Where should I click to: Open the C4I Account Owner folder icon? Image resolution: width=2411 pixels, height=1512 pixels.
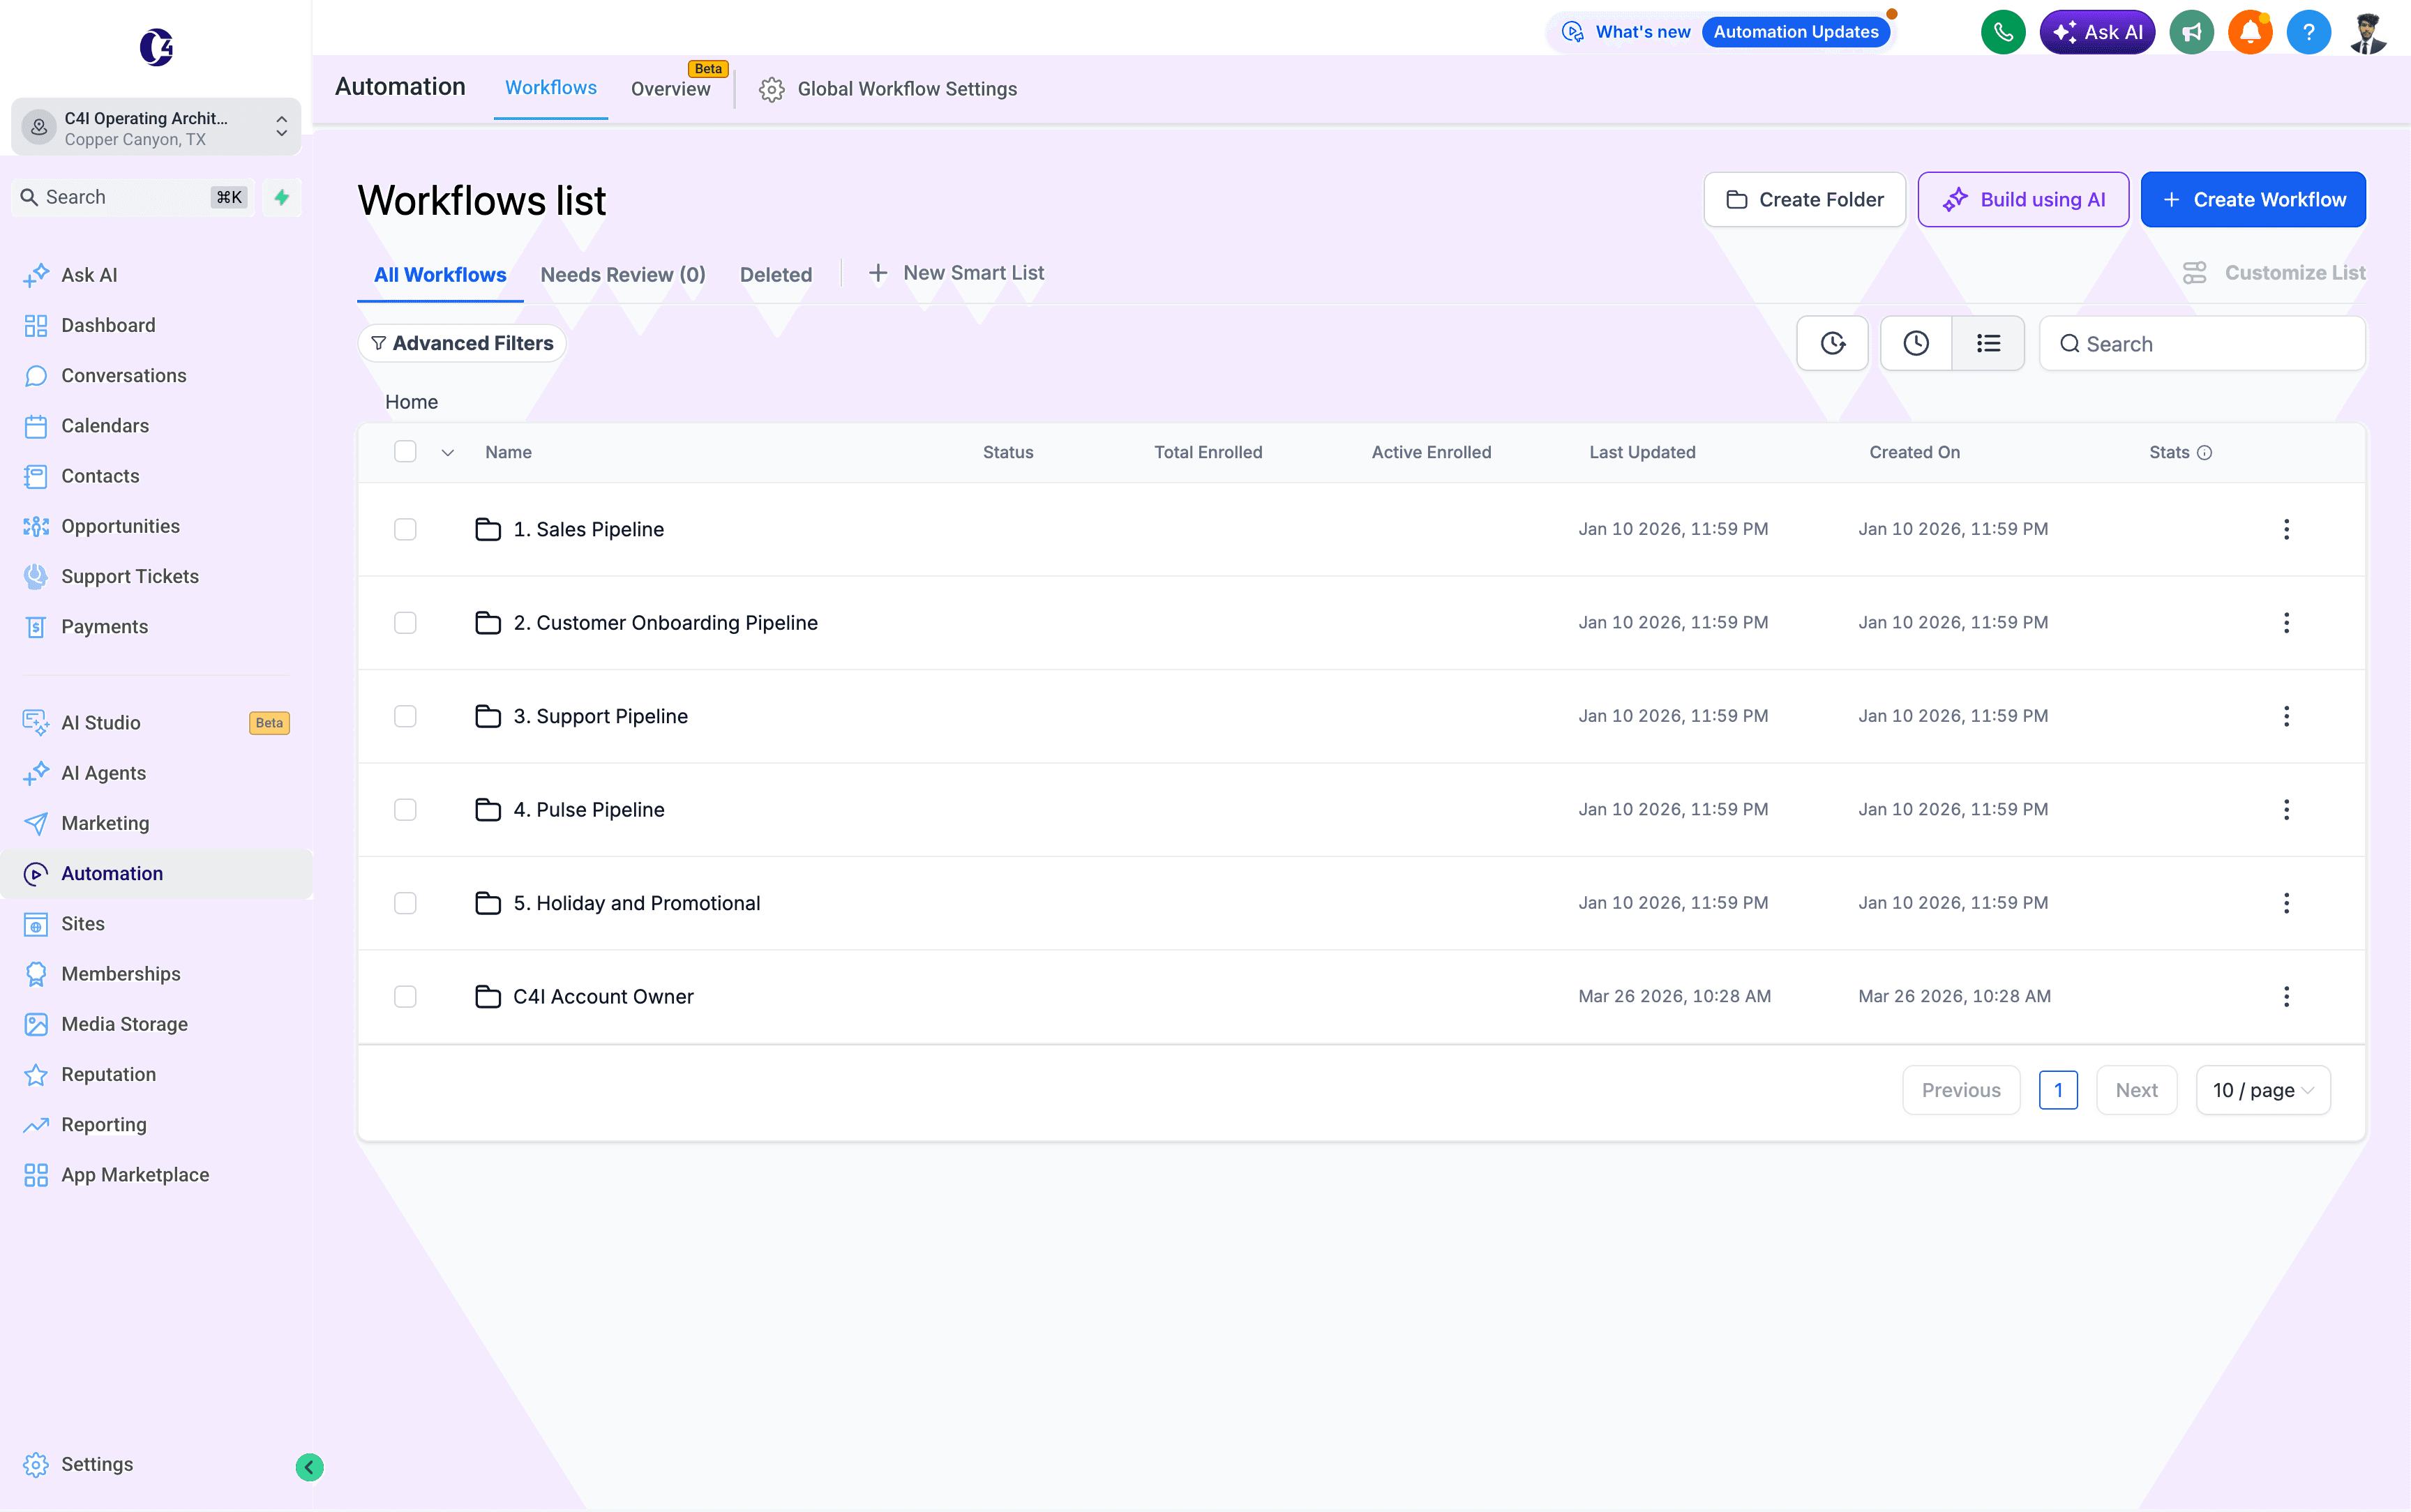487,996
